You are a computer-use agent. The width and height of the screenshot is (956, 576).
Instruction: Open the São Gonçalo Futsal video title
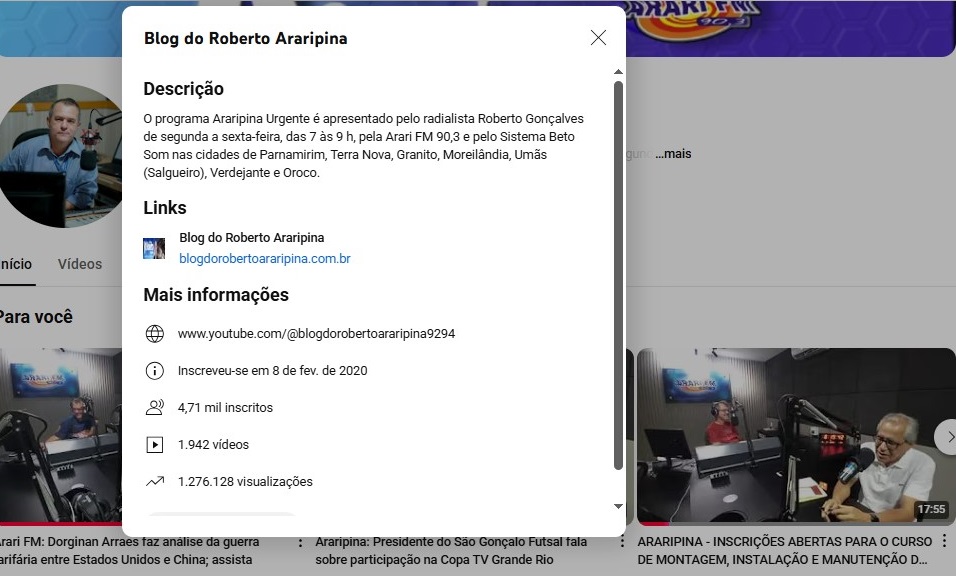(451, 550)
